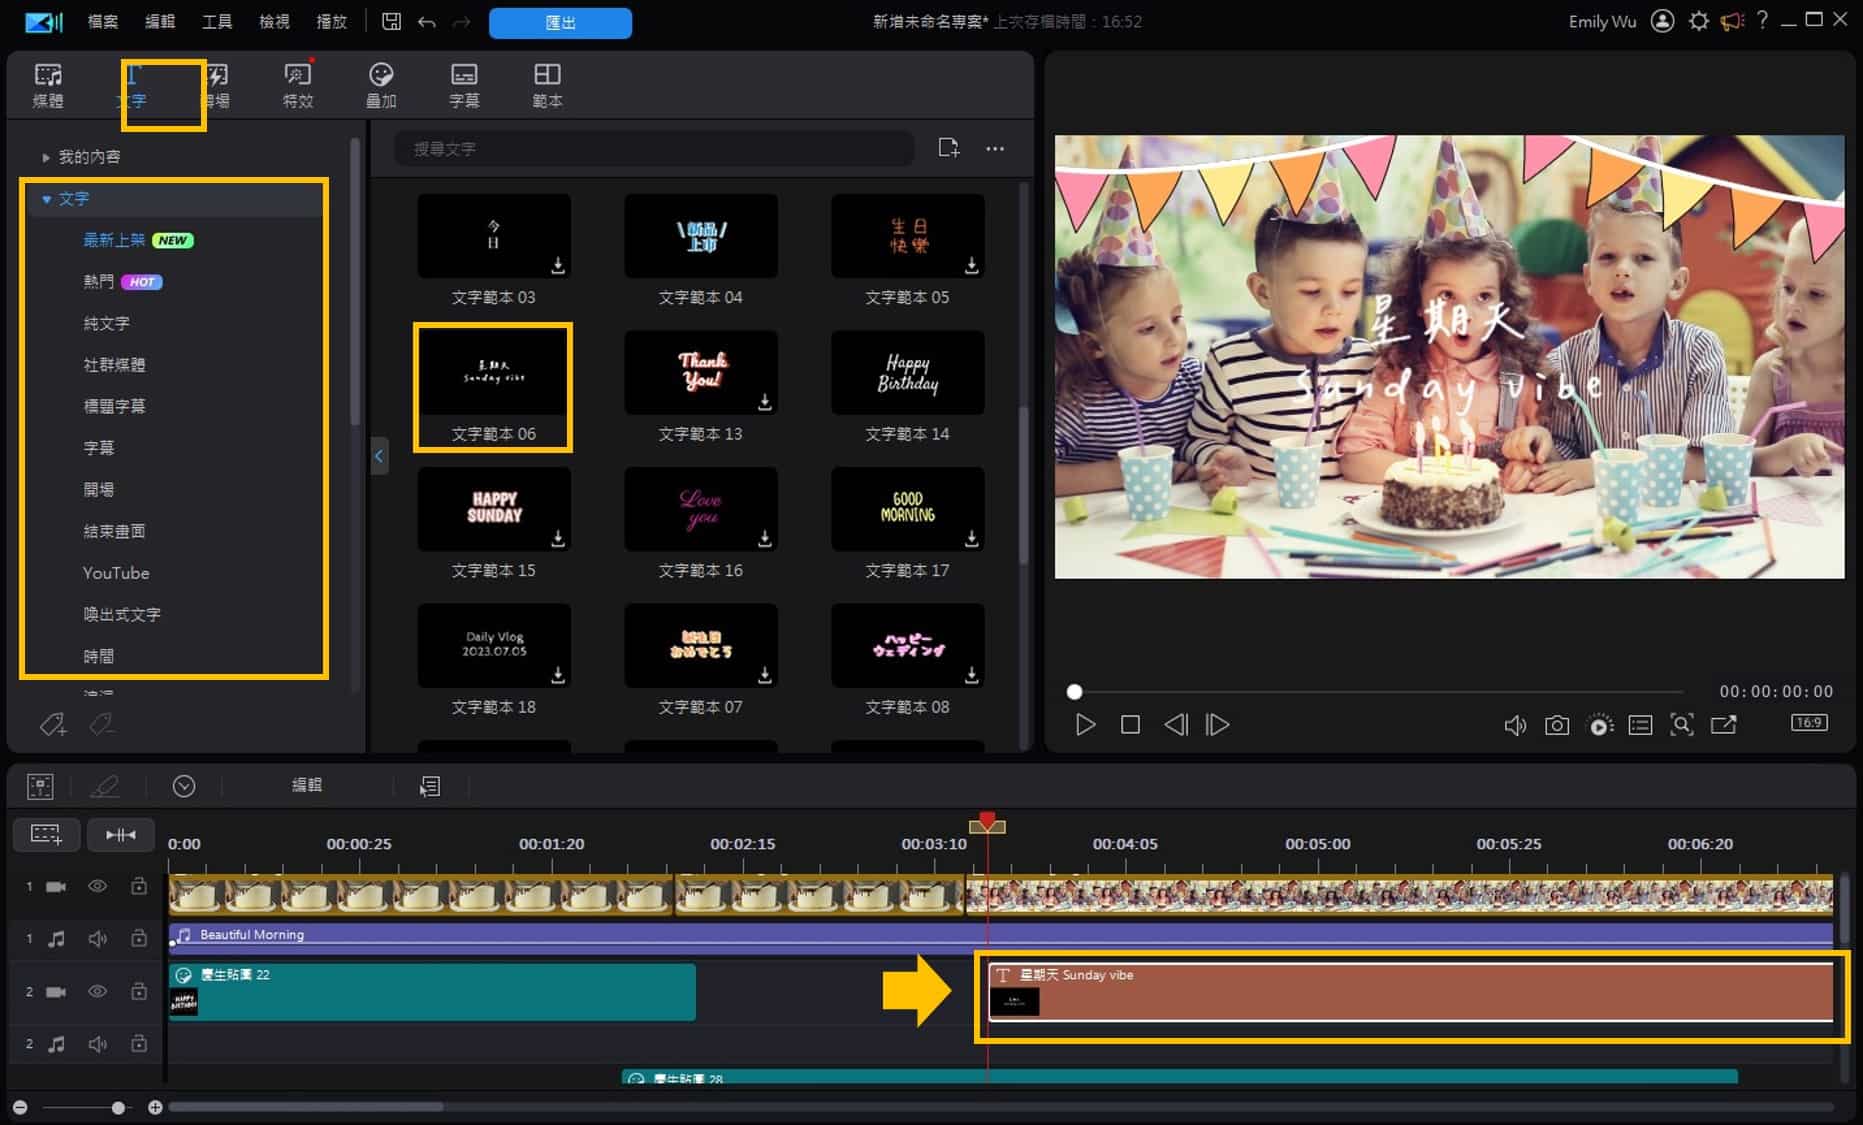Click the play button in preview
The image size is (1863, 1125).
1085,725
